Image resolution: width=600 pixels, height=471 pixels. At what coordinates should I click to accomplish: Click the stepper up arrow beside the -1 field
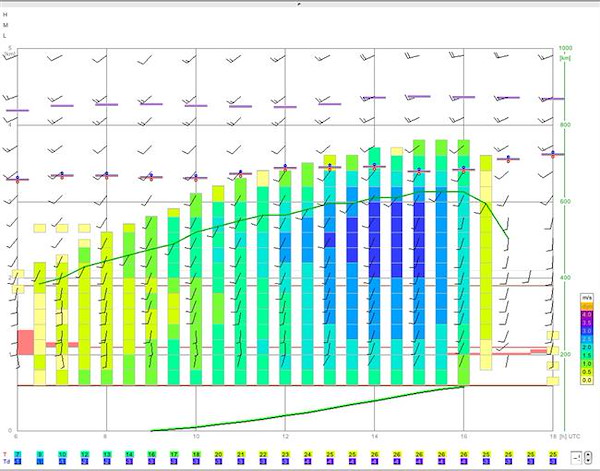(588, 455)
